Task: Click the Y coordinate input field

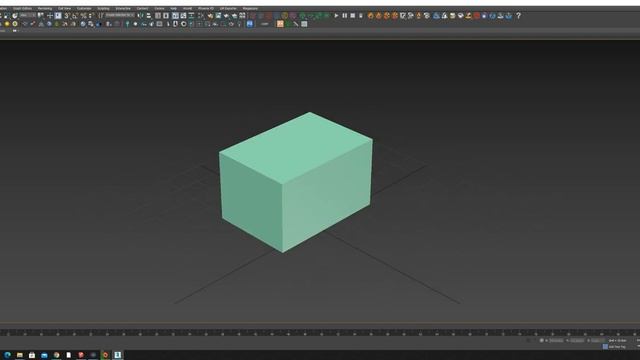Action: coord(577,340)
